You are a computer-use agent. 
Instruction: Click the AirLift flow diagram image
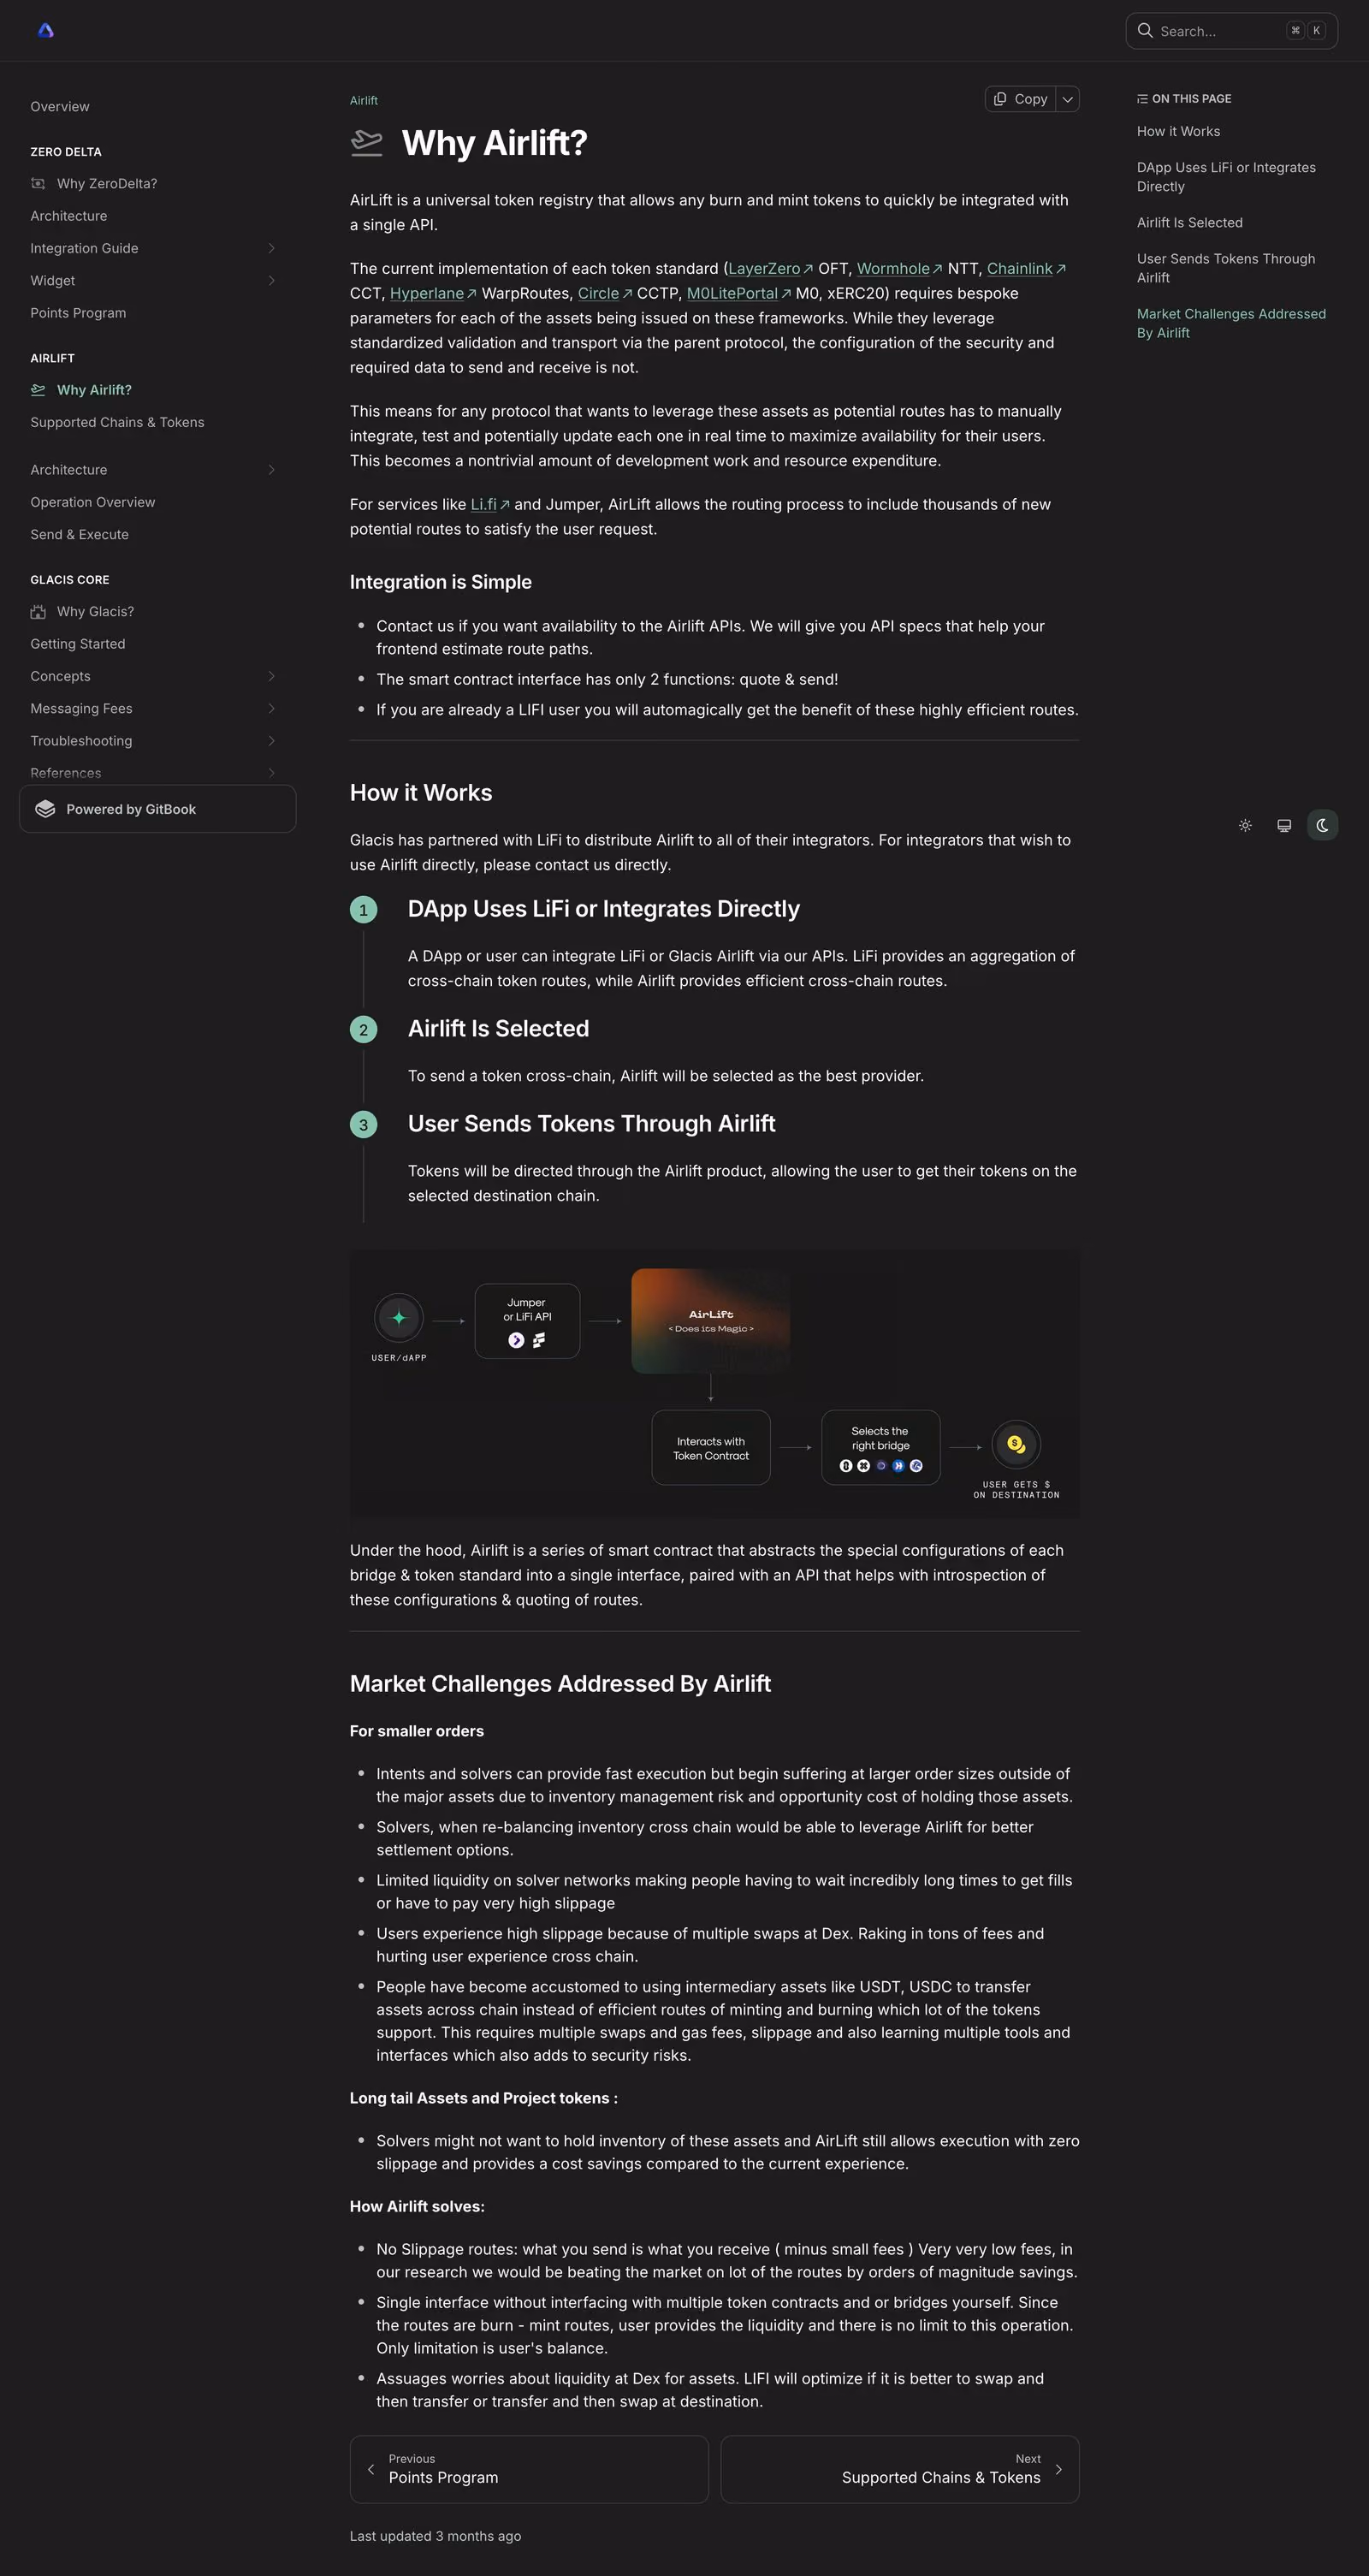(x=714, y=1383)
